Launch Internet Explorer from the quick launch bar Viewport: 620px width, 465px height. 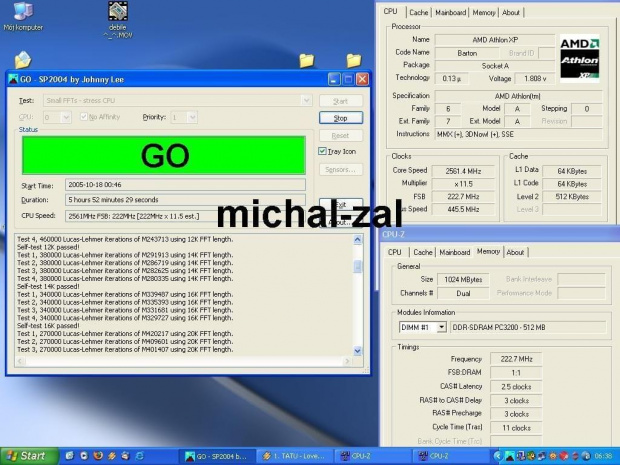click(x=140, y=456)
